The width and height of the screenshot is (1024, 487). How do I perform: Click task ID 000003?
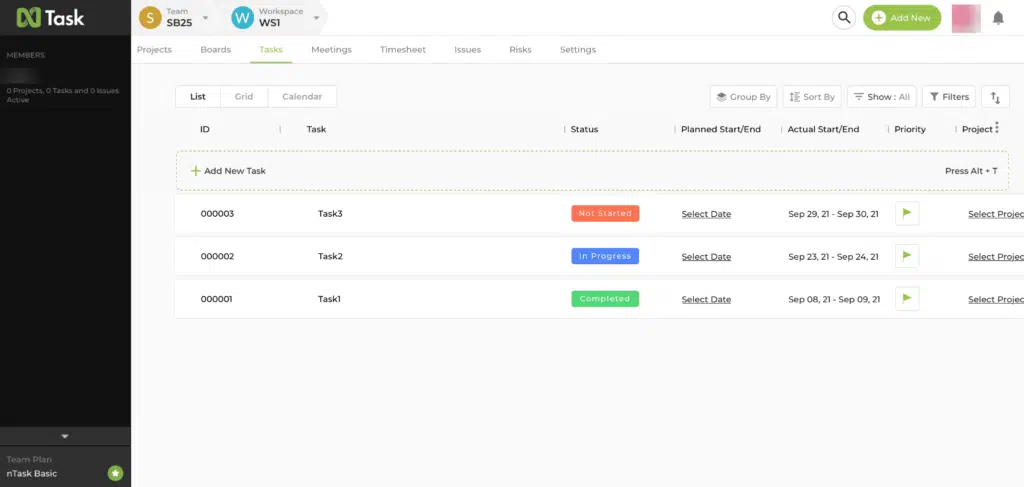click(x=217, y=213)
